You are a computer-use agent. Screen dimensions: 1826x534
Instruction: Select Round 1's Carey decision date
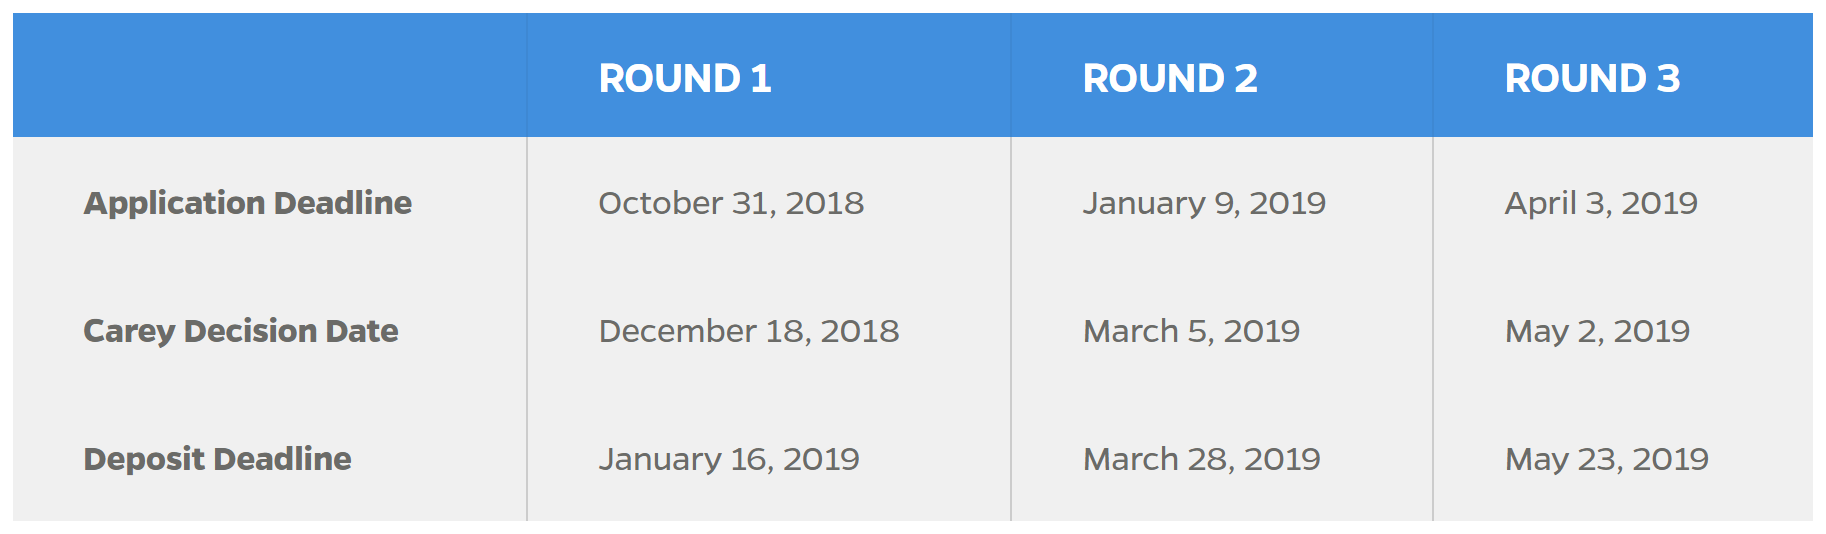click(x=749, y=331)
